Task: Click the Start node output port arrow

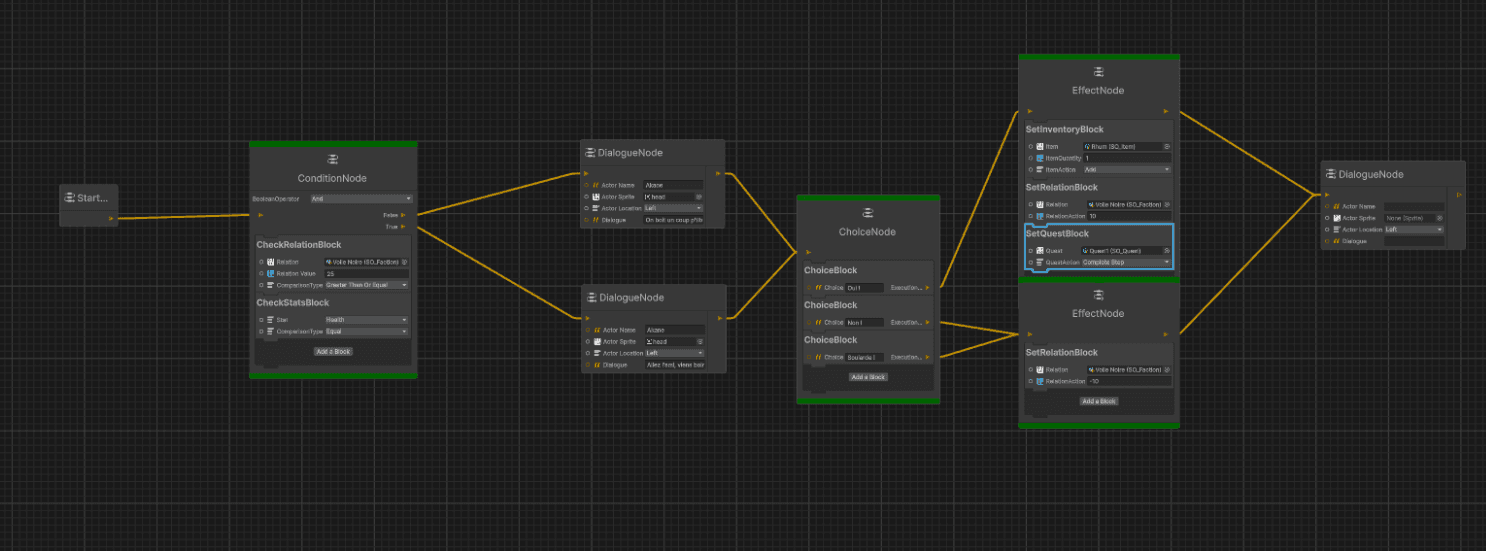Action: coord(112,217)
